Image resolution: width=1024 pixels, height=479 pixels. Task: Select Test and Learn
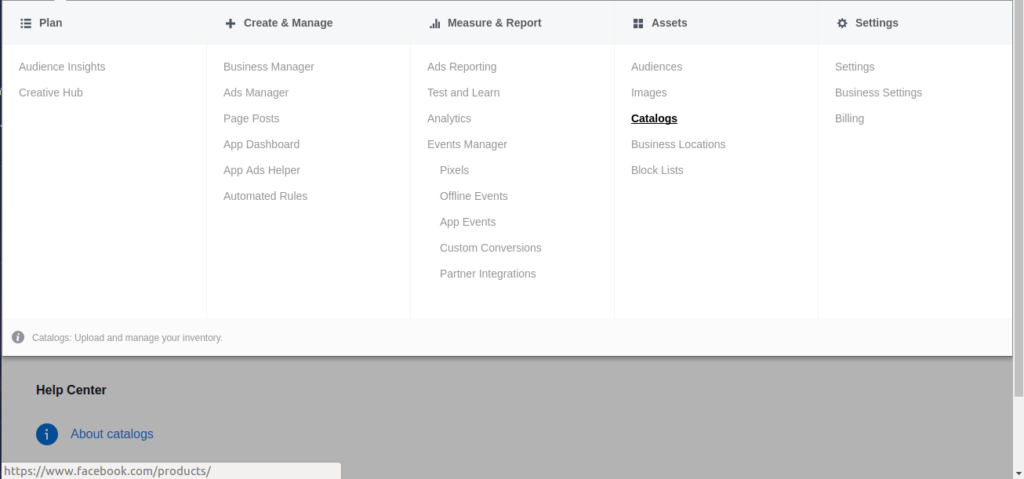(464, 93)
